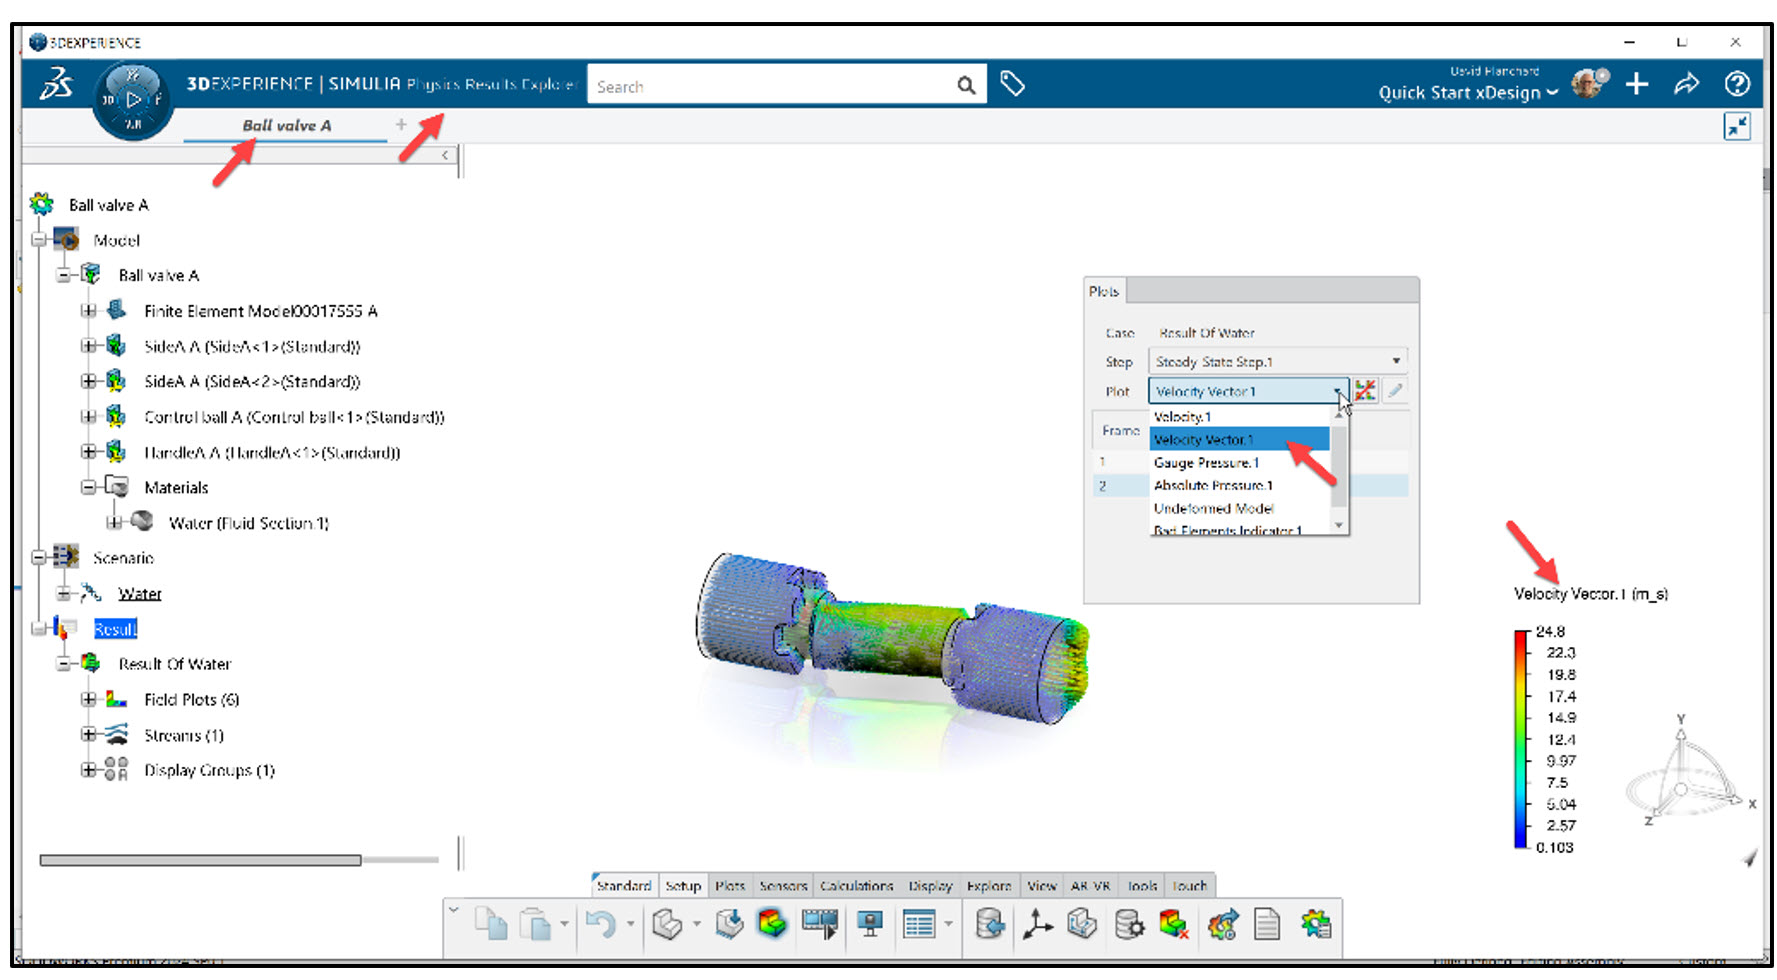Expand the Field Plots tree node
This screenshot has width=1777, height=980.
click(x=87, y=699)
